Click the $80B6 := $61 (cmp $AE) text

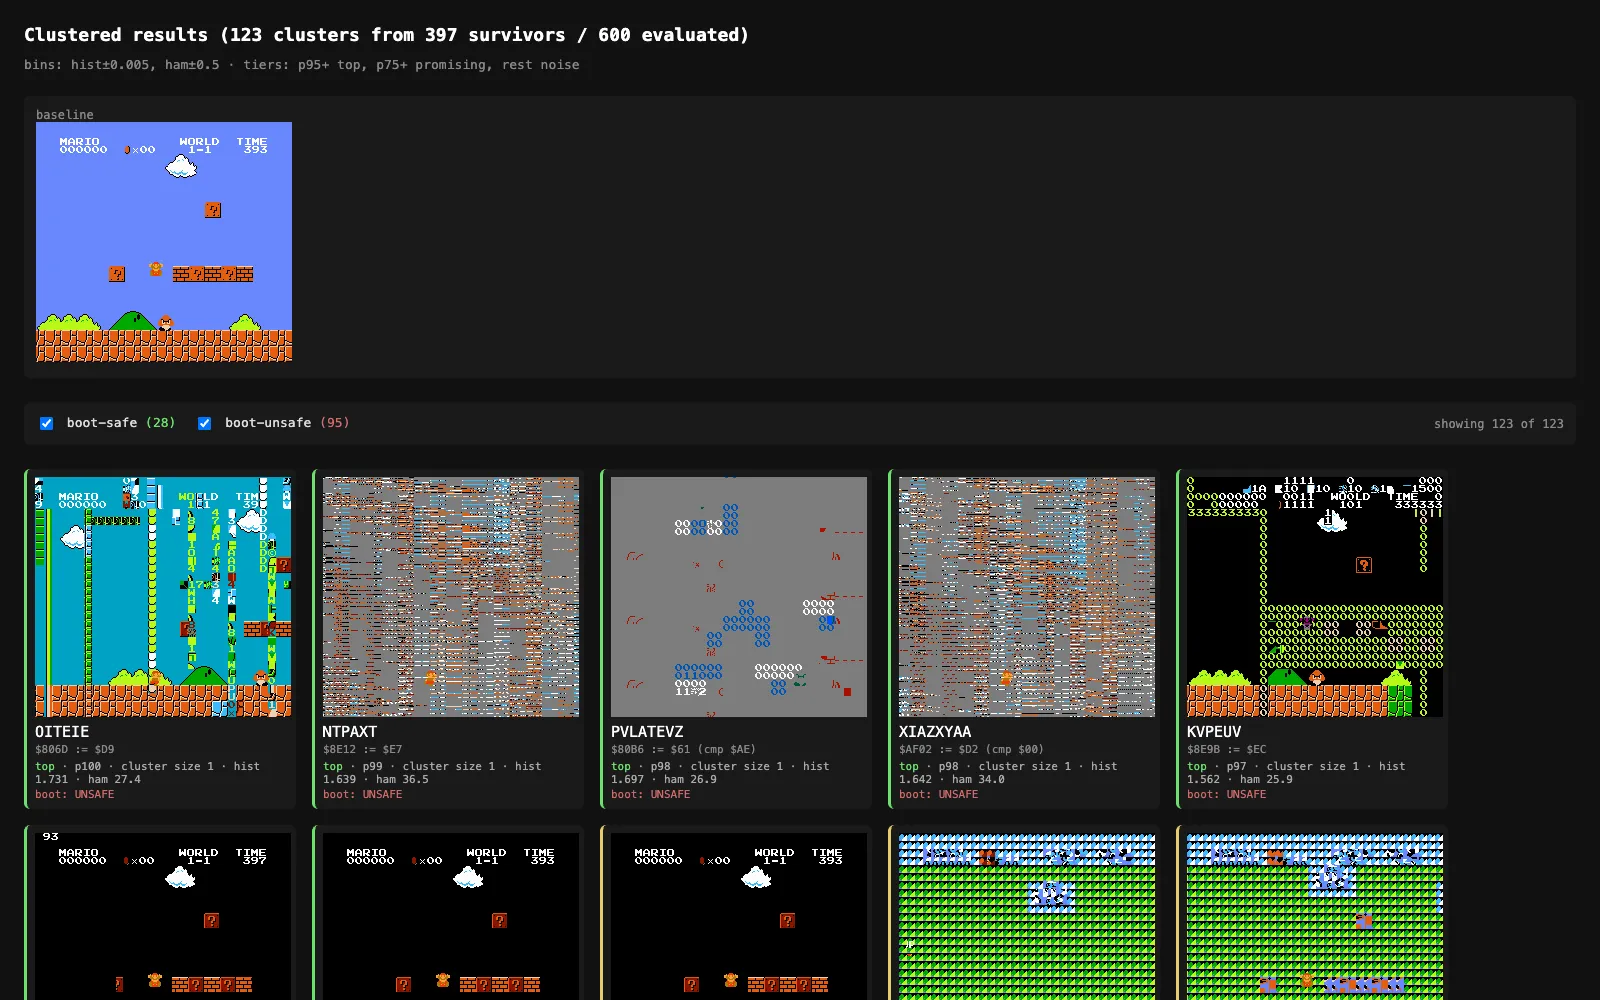coord(684,749)
